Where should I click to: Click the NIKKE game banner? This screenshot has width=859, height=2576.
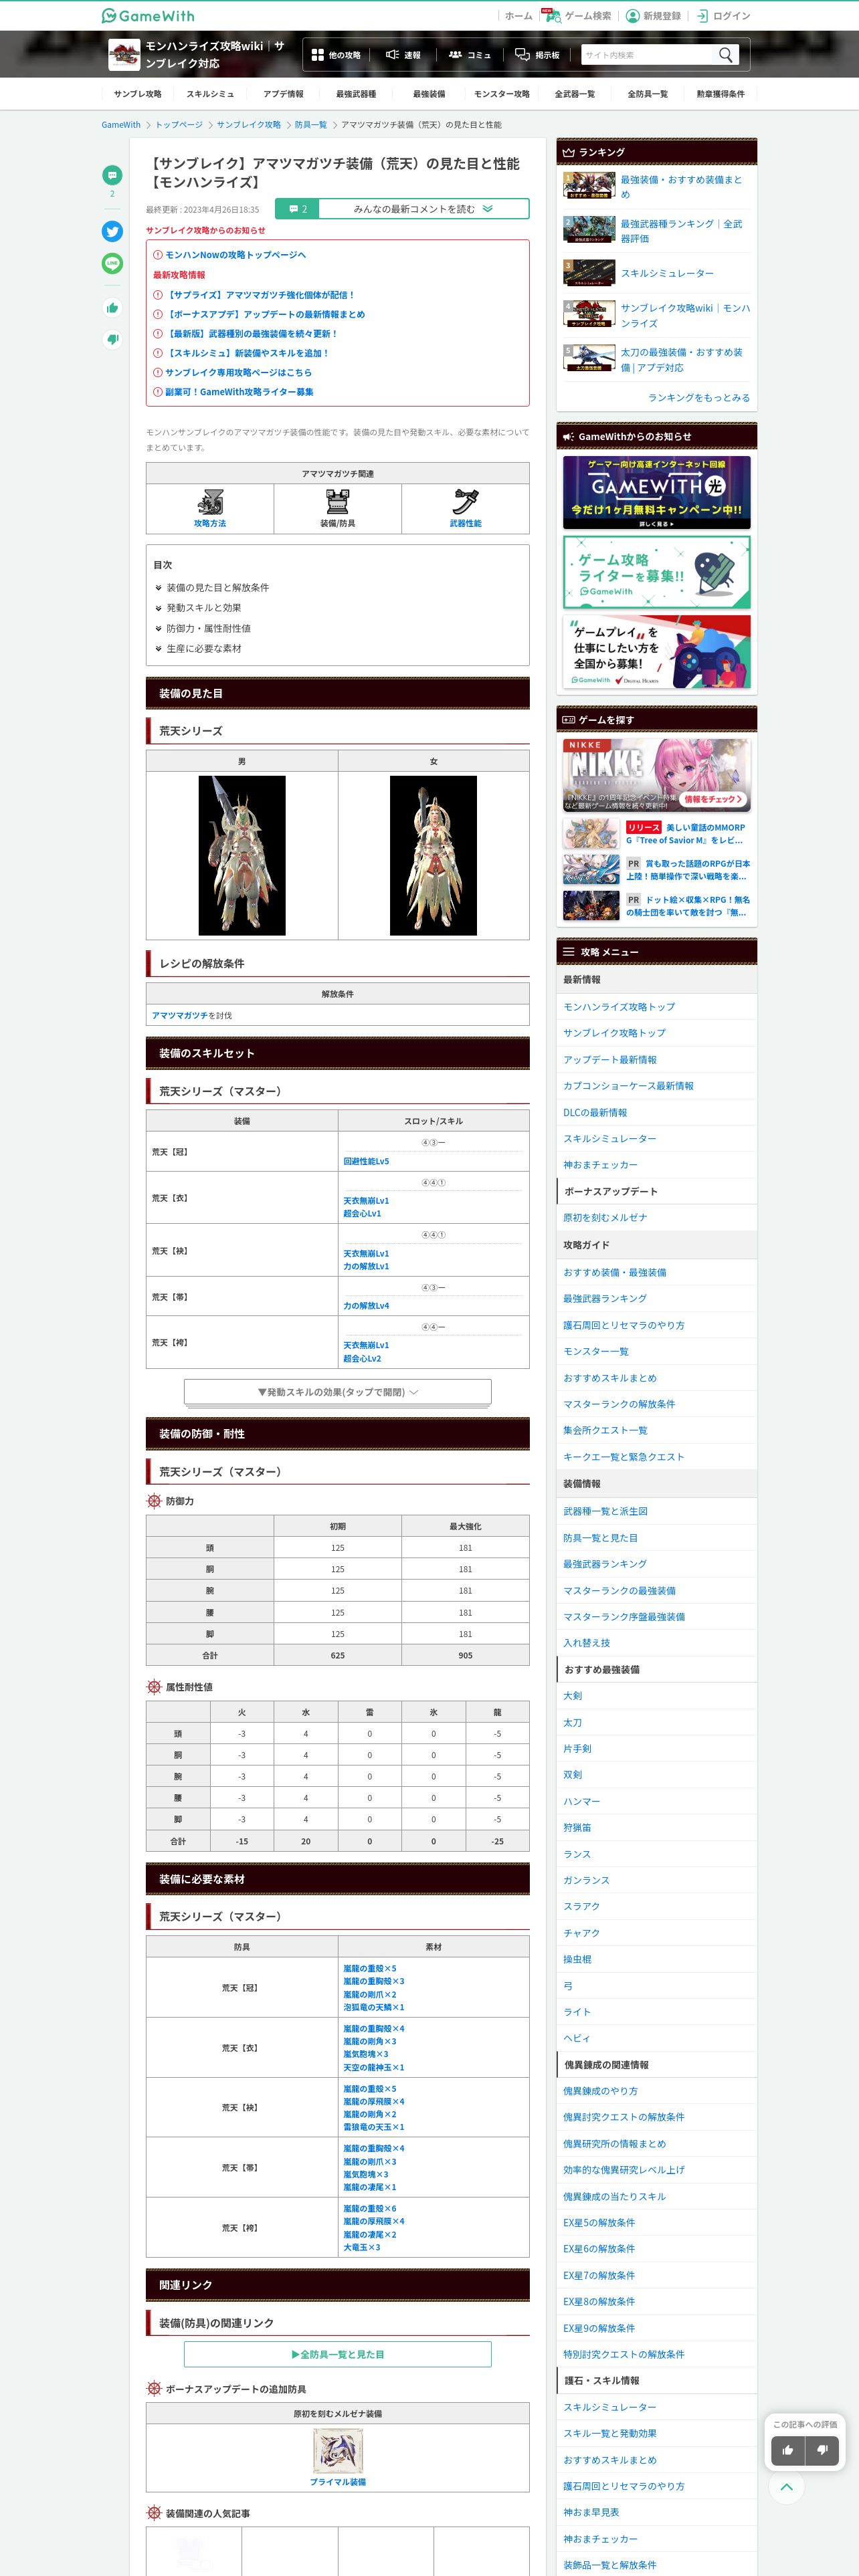click(x=656, y=774)
